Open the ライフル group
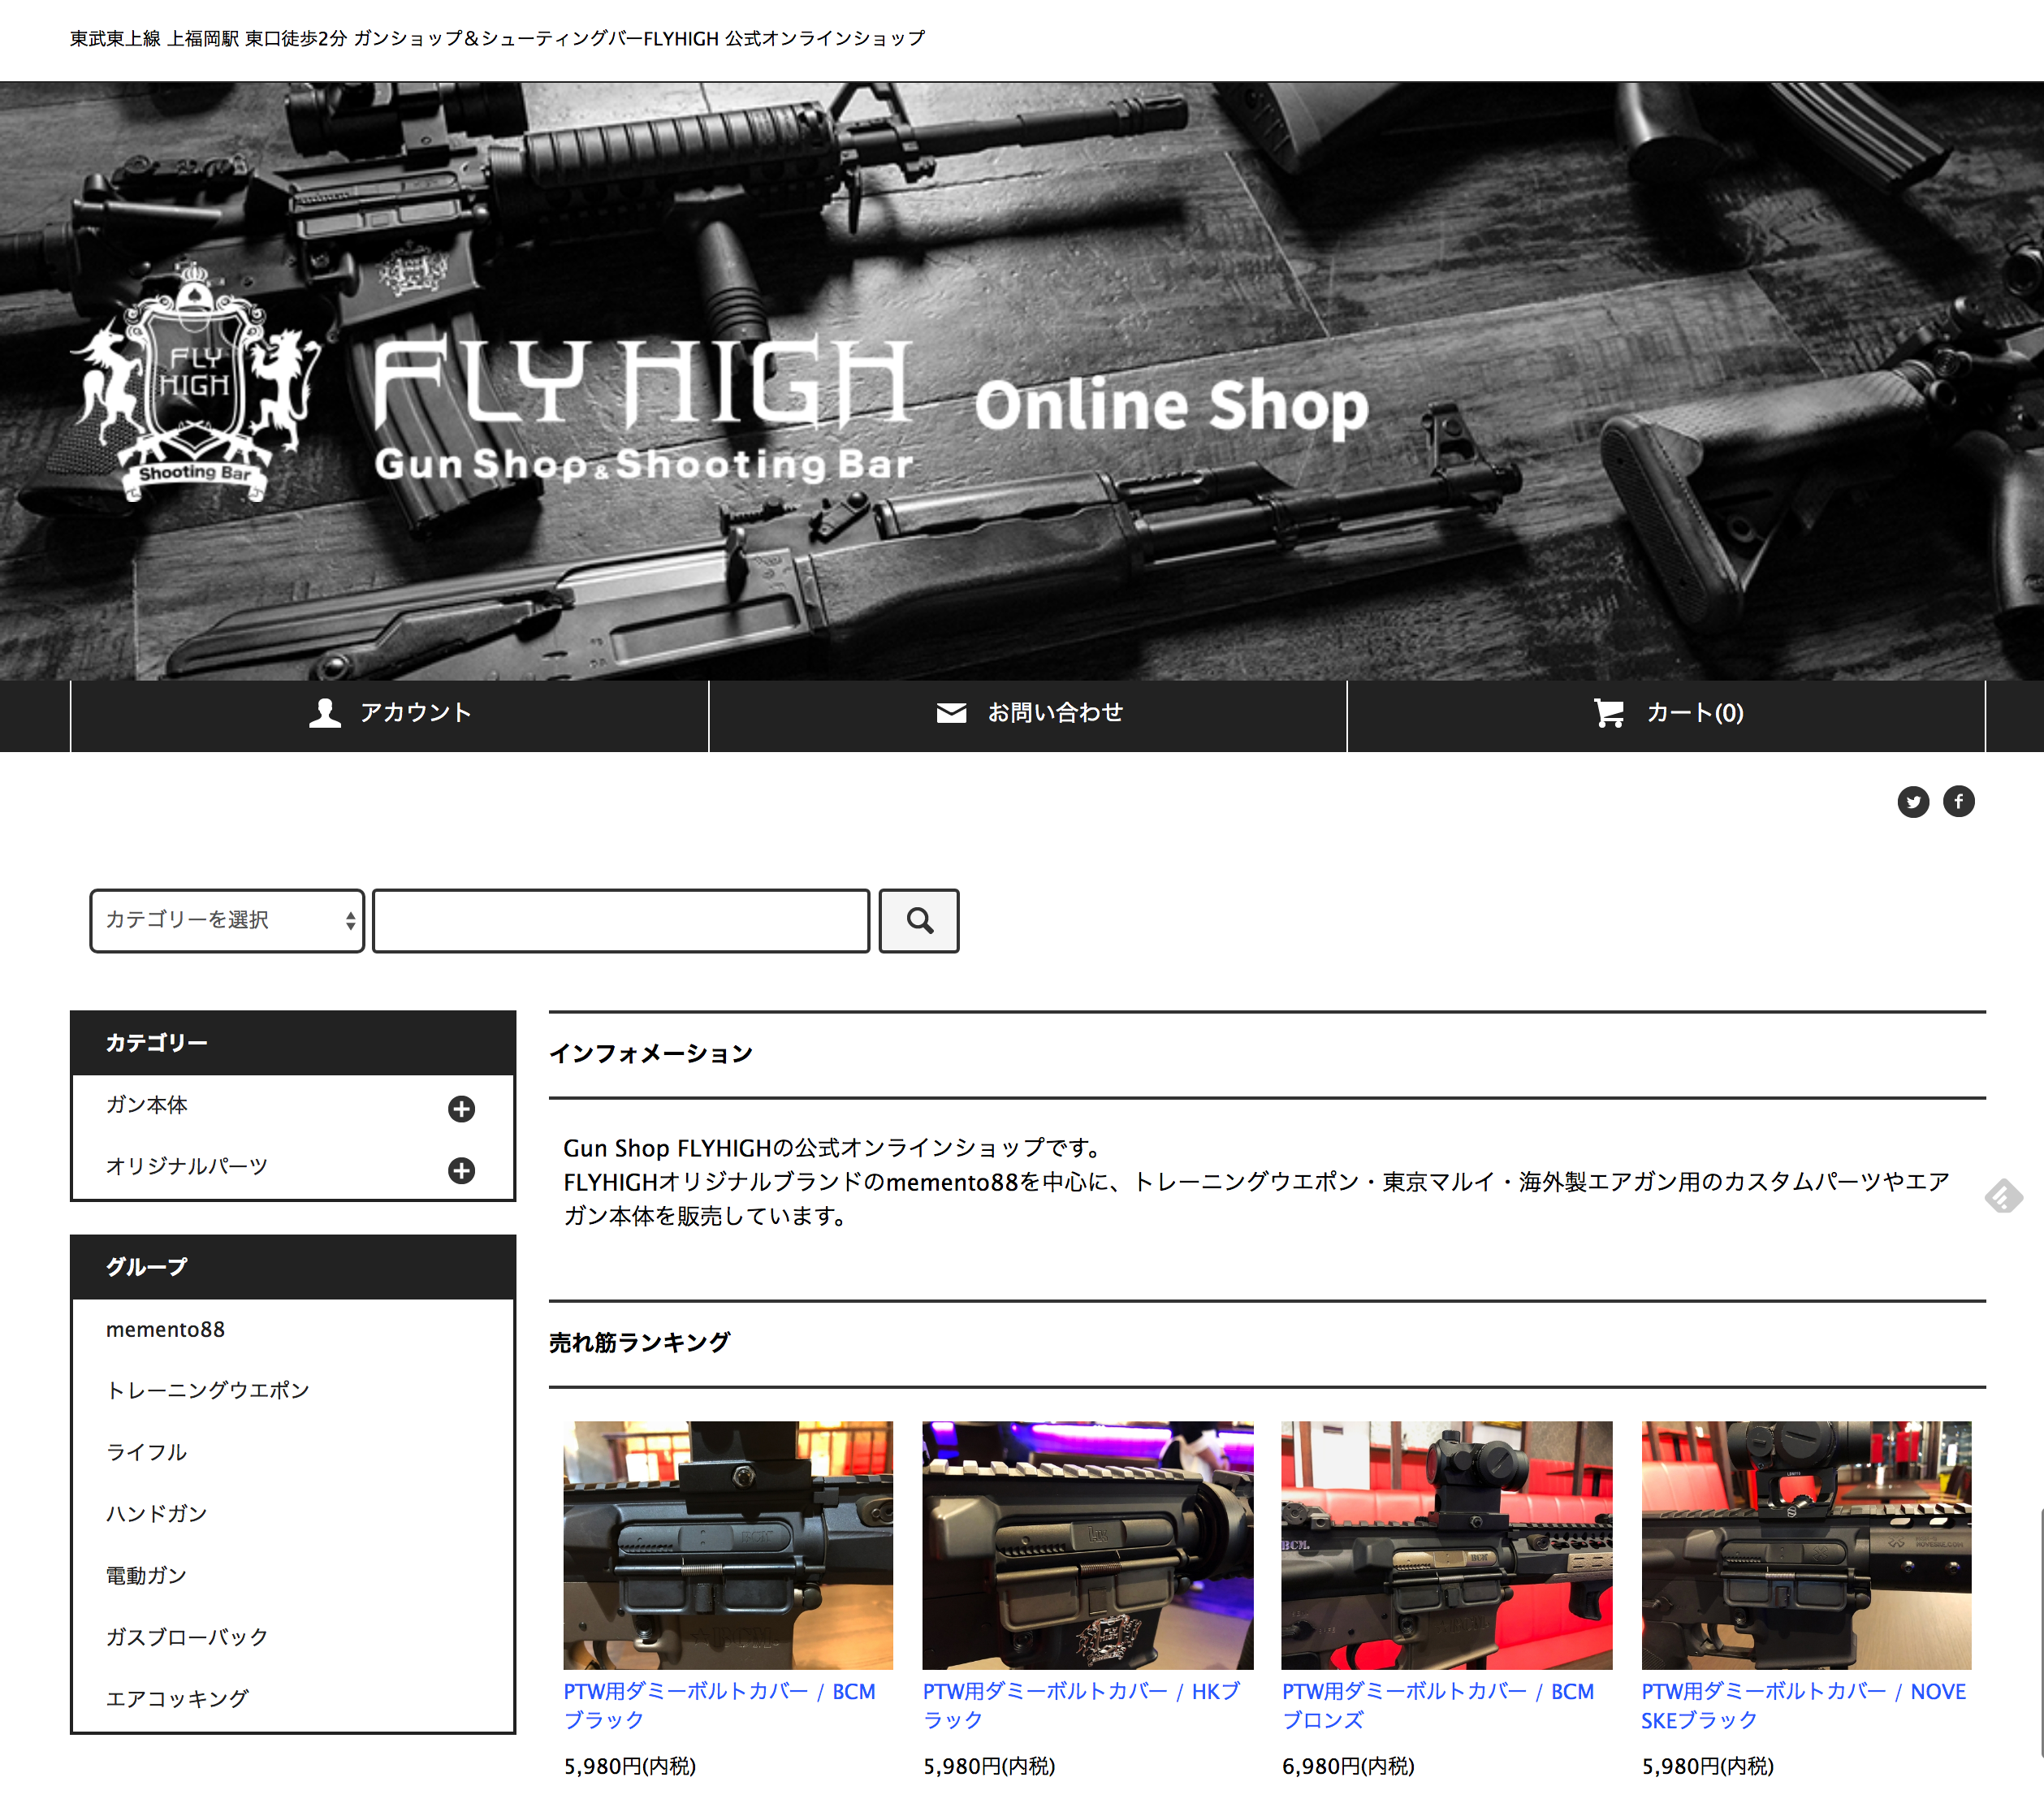The height and width of the screenshot is (1799, 2044). tap(146, 1452)
